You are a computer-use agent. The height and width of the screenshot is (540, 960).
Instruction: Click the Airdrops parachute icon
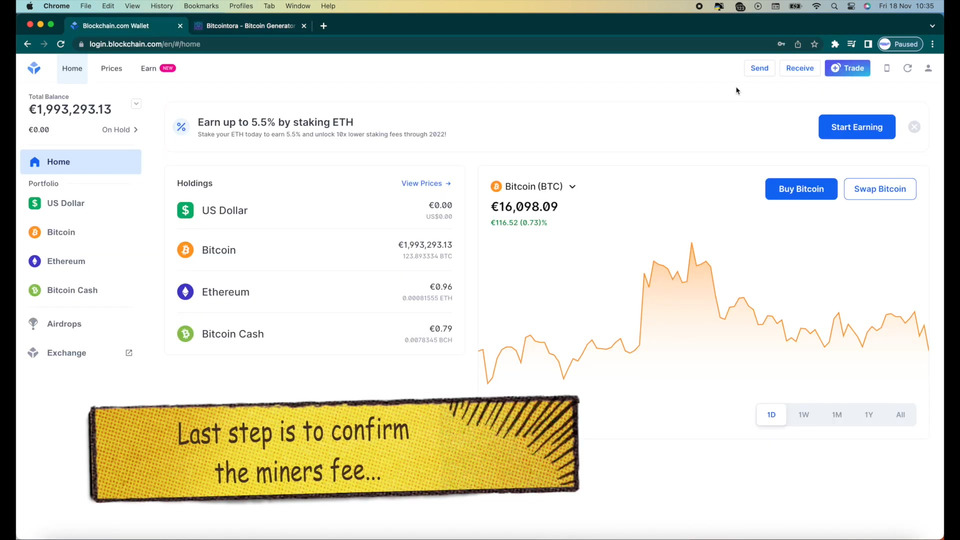click(x=34, y=323)
